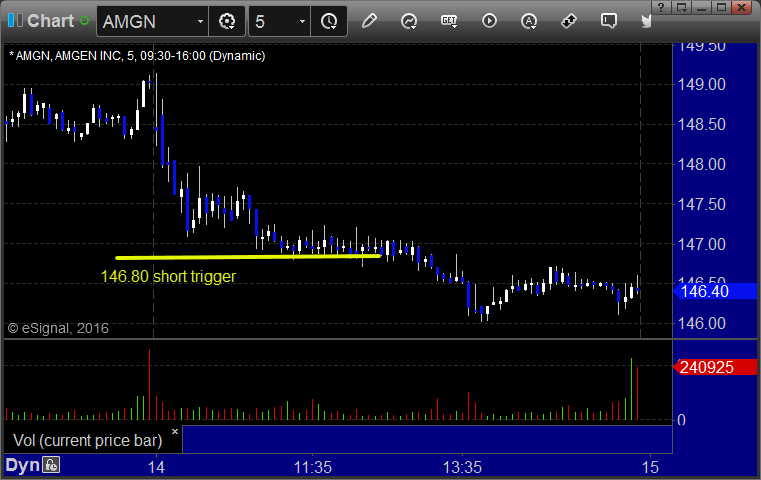This screenshot has height=480, width=761.
Task: Click the date label 14 on time axis
Action: pyautogui.click(x=156, y=467)
